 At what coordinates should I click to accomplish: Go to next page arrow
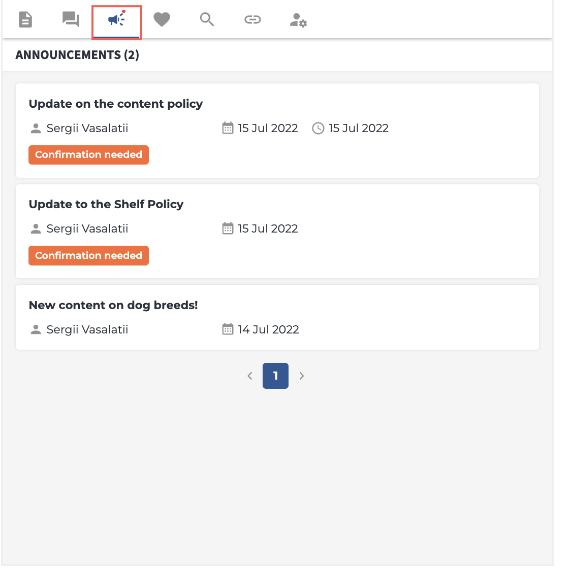tap(301, 376)
